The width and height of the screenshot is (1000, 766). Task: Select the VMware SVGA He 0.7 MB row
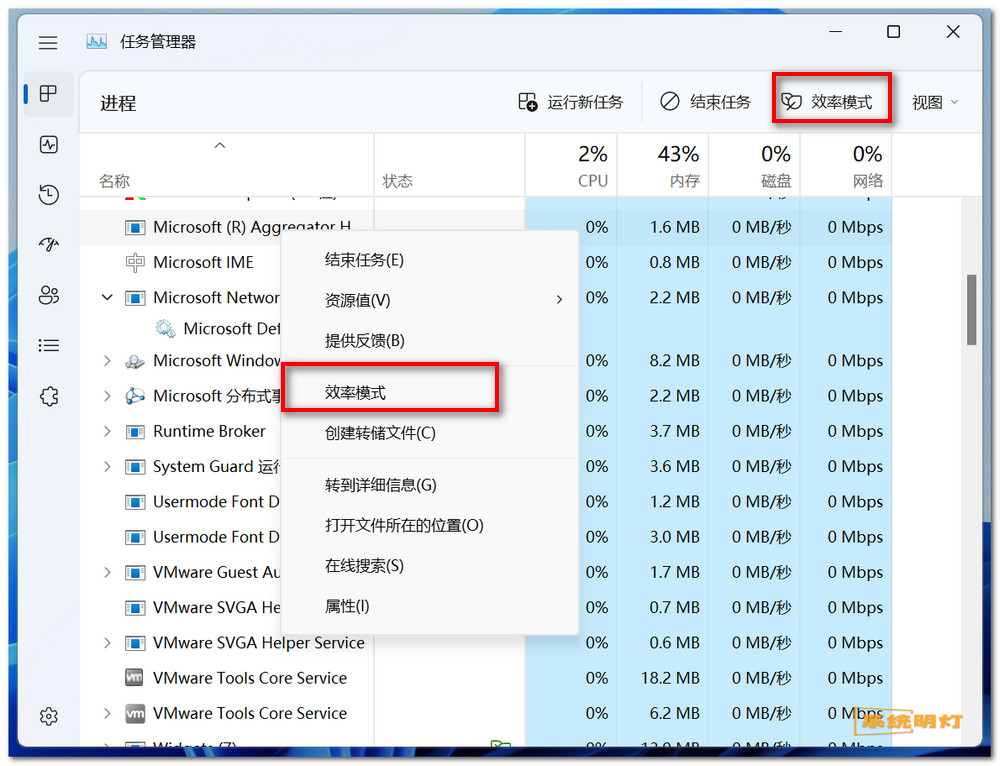(x=486, y=608)
